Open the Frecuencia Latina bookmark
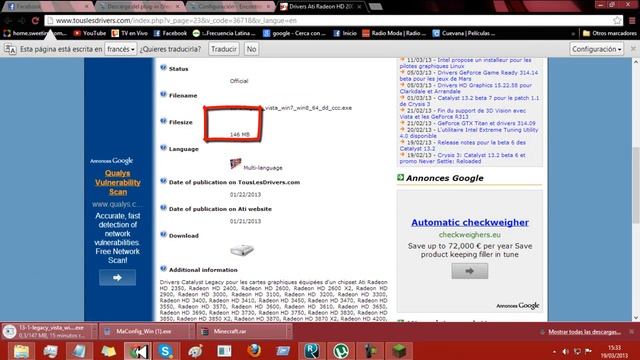The image size is (640, 360). [x=224, y=33]
